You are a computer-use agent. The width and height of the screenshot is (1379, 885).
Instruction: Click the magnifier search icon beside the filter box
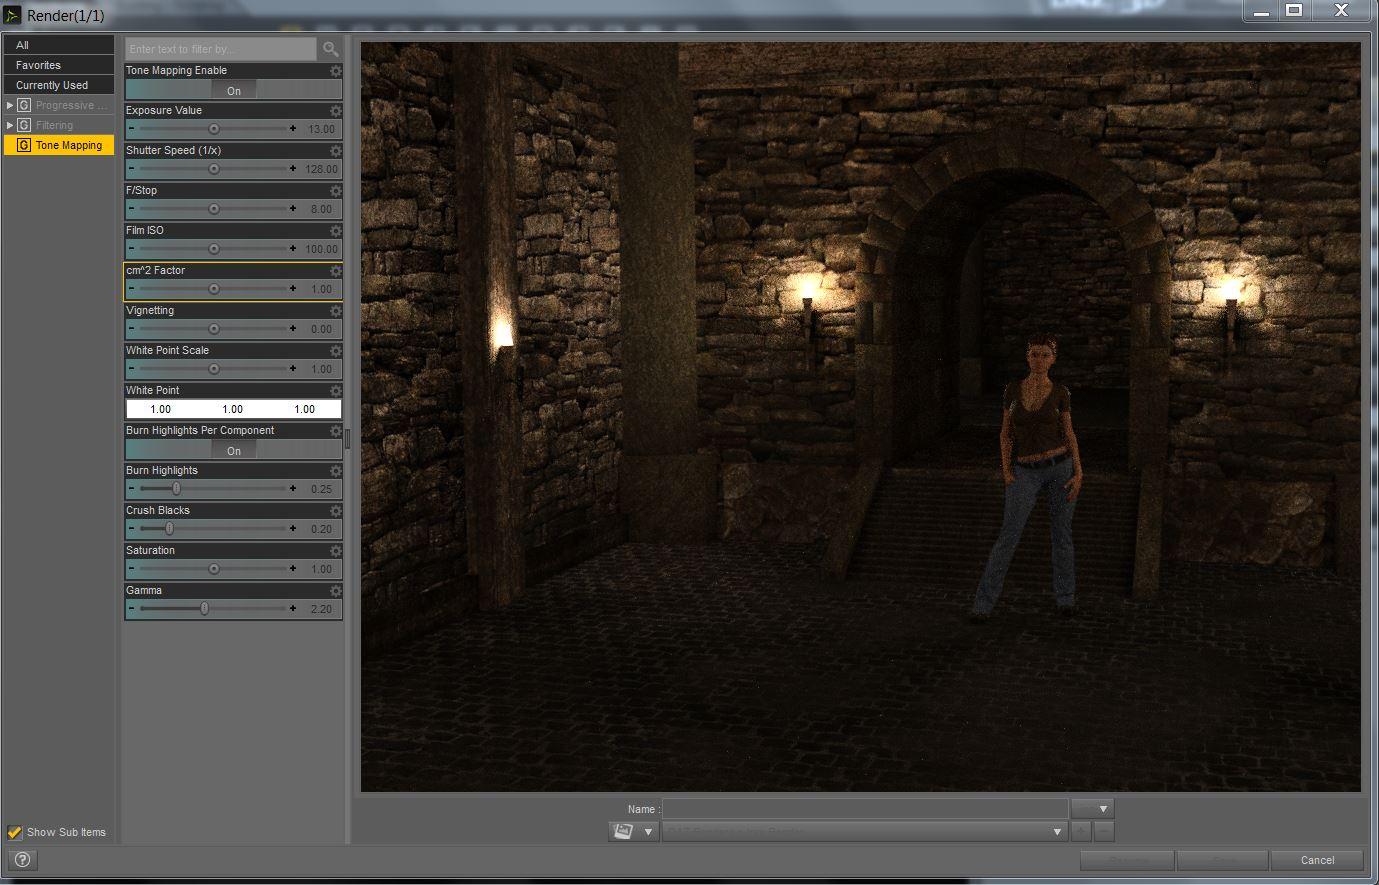[330, 49]
